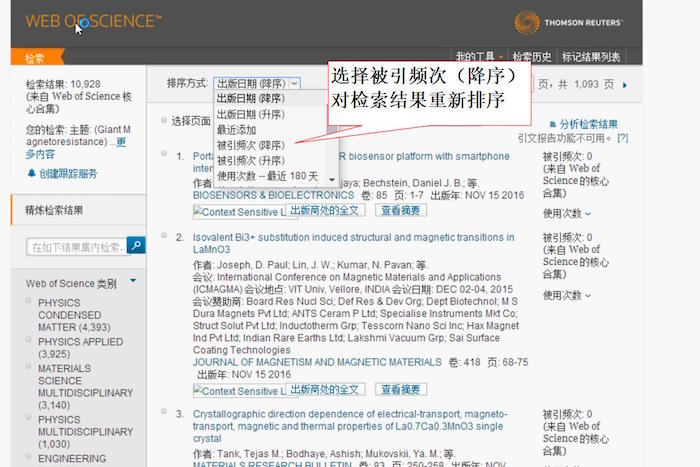Open 检索历史 page

(x=531, y=57)
